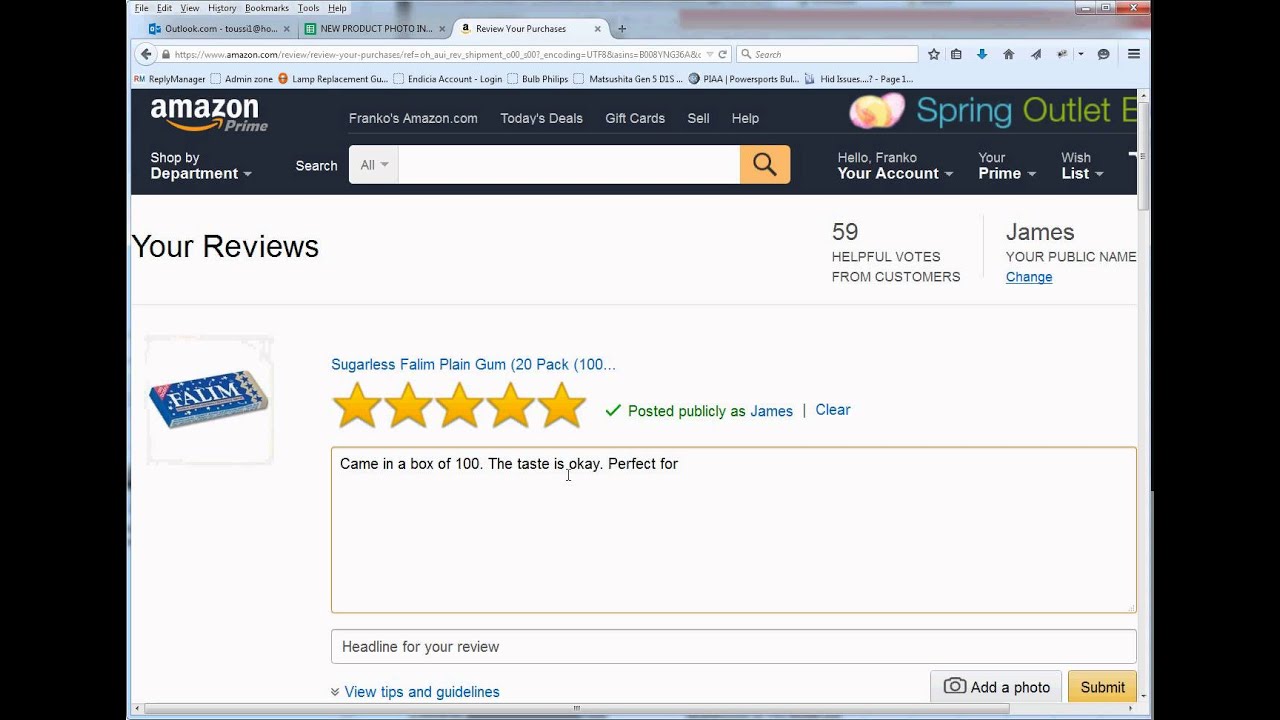Open Sugarless Falim Plain Gum product link
The image size is (1280, 720).
(473, 365)
